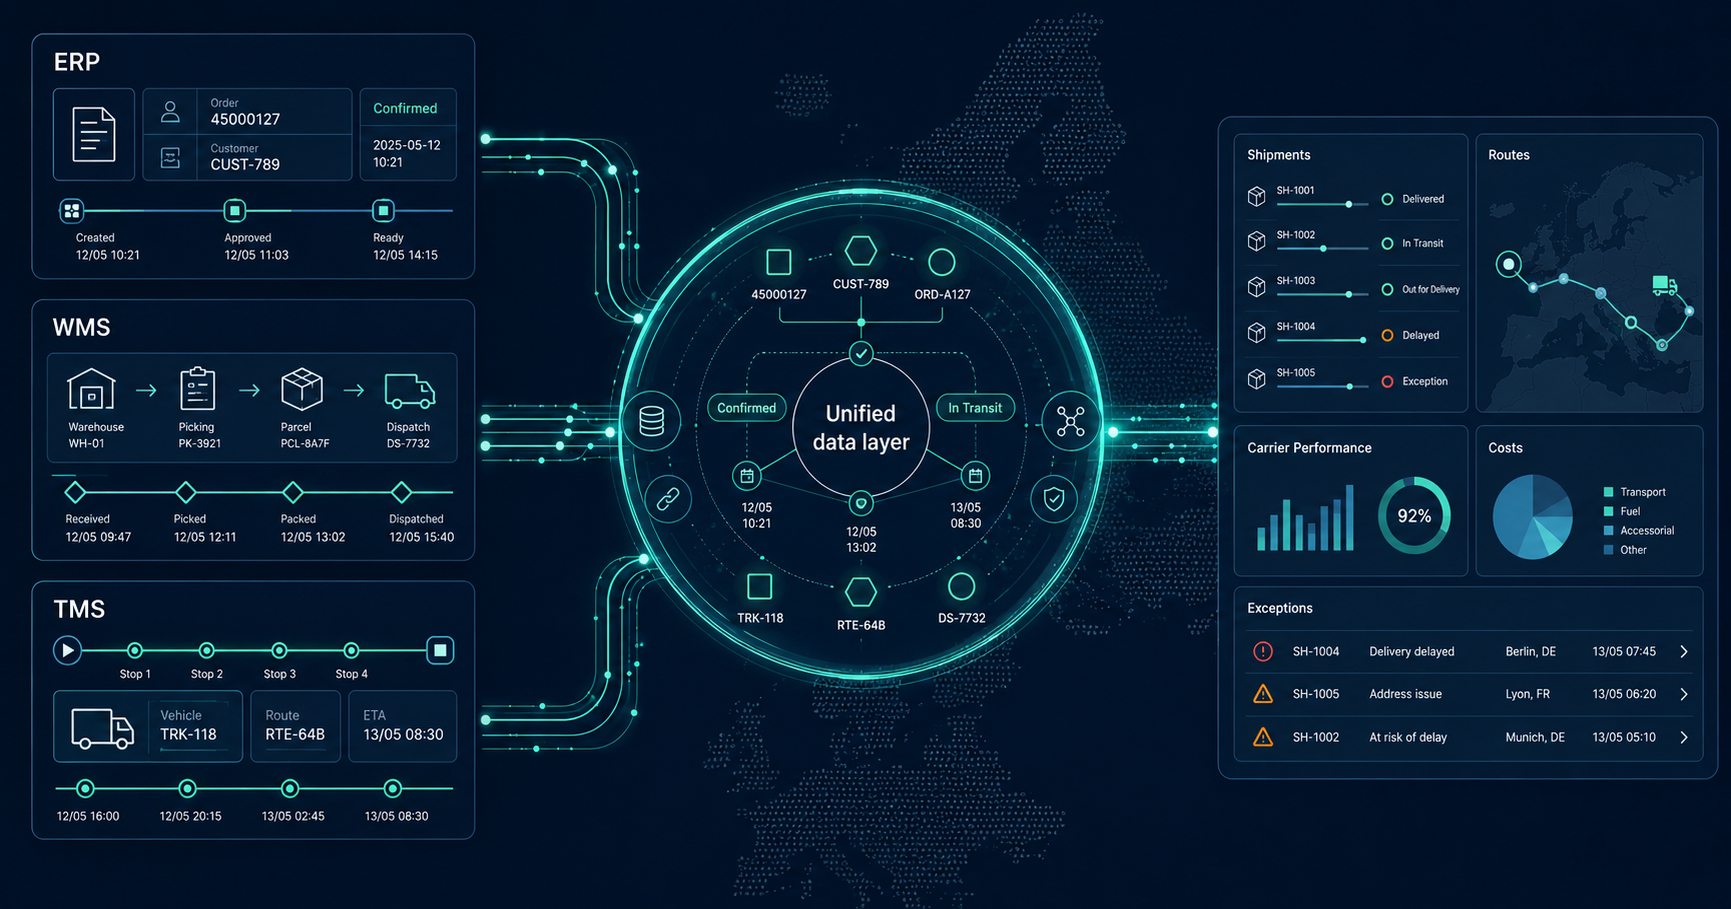
Task: Click the Created milestone marker in ERP
Action: point(71,211)
